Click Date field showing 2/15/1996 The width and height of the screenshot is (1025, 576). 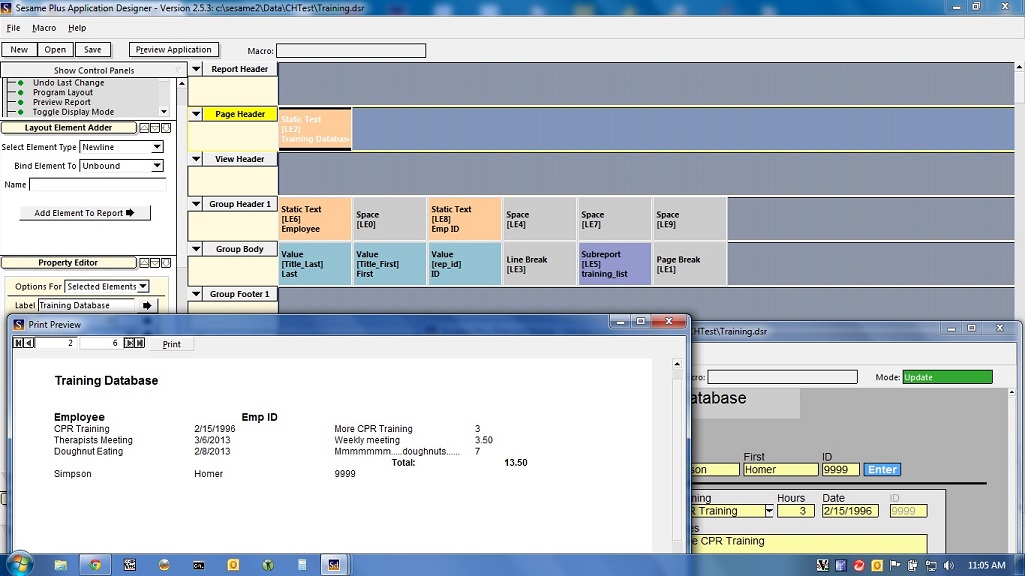(850, 511)
